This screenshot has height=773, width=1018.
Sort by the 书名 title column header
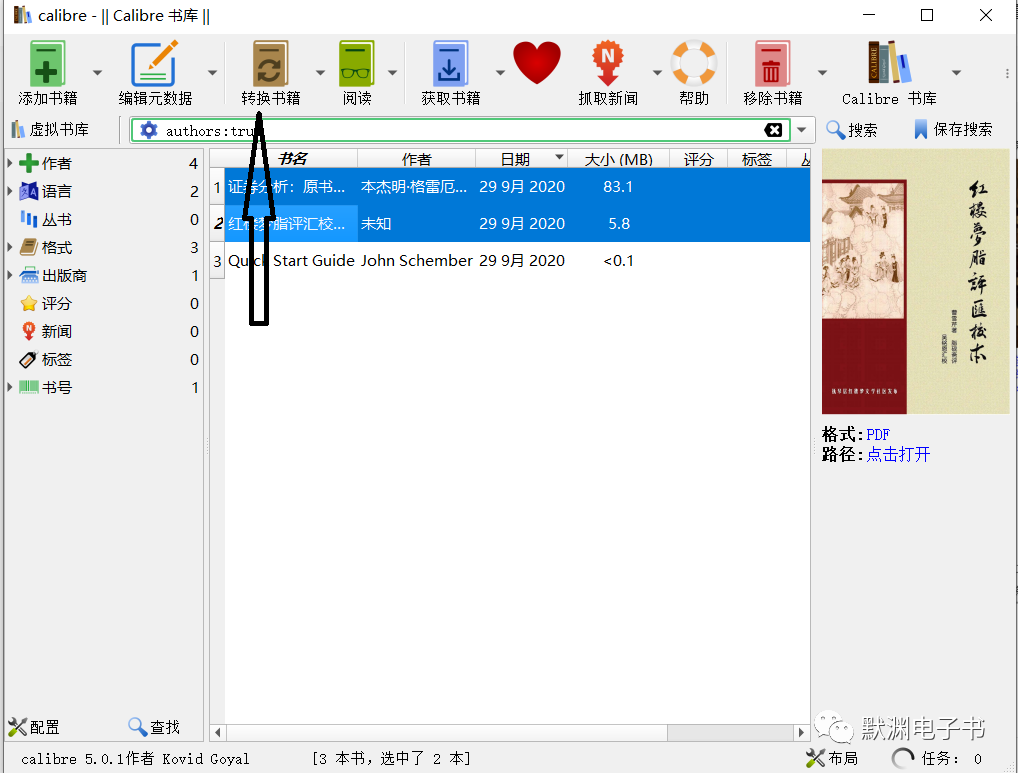[x=292, y=159]
